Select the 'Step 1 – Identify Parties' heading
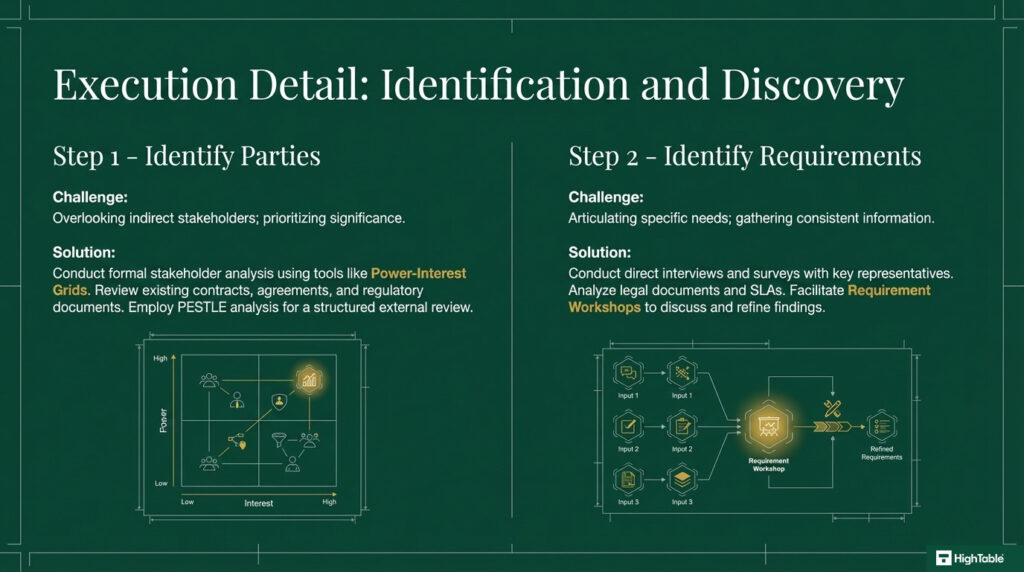1024x572 pixels. tap(187, 156)
